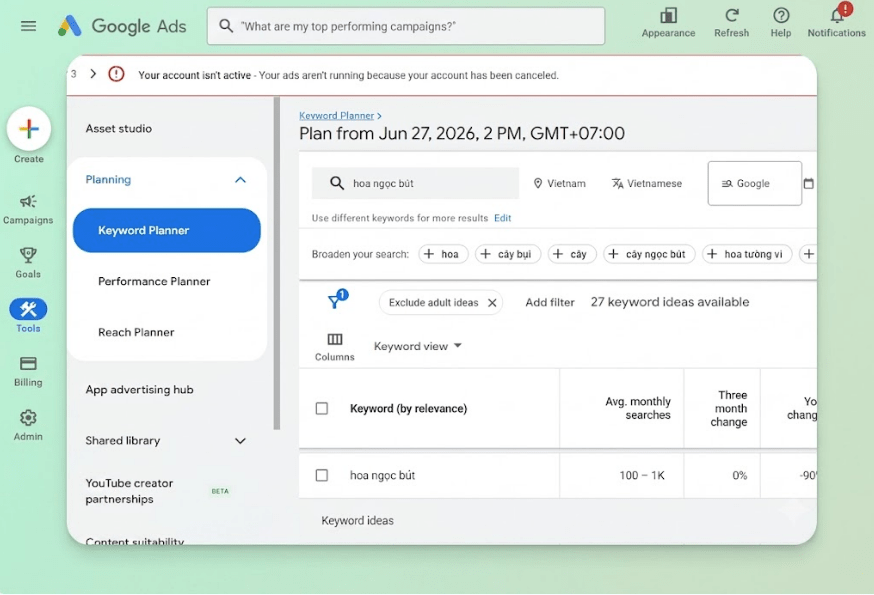Click the sidebar vertical scrollbar
The image size is (874, 595).
276,263
